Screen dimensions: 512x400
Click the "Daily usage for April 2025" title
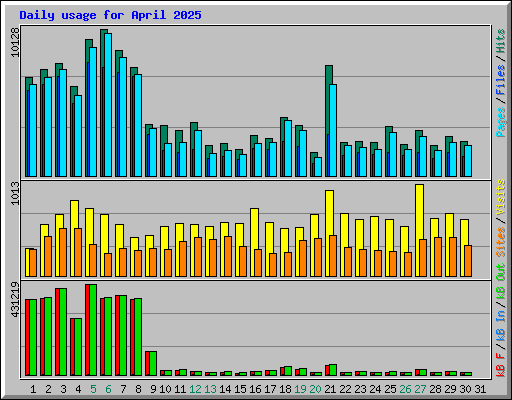click(110, 15)
